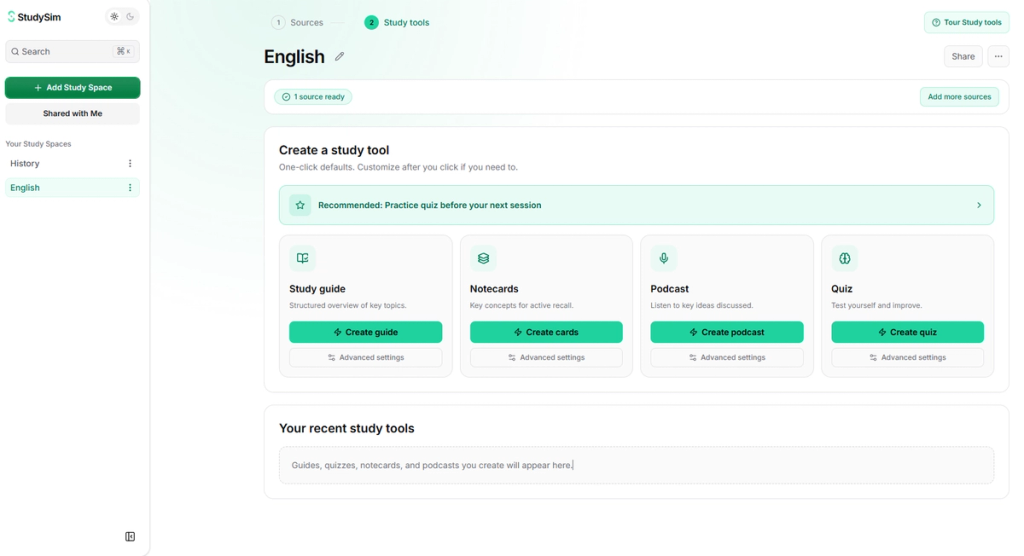Click Create guide

point(366,332)
